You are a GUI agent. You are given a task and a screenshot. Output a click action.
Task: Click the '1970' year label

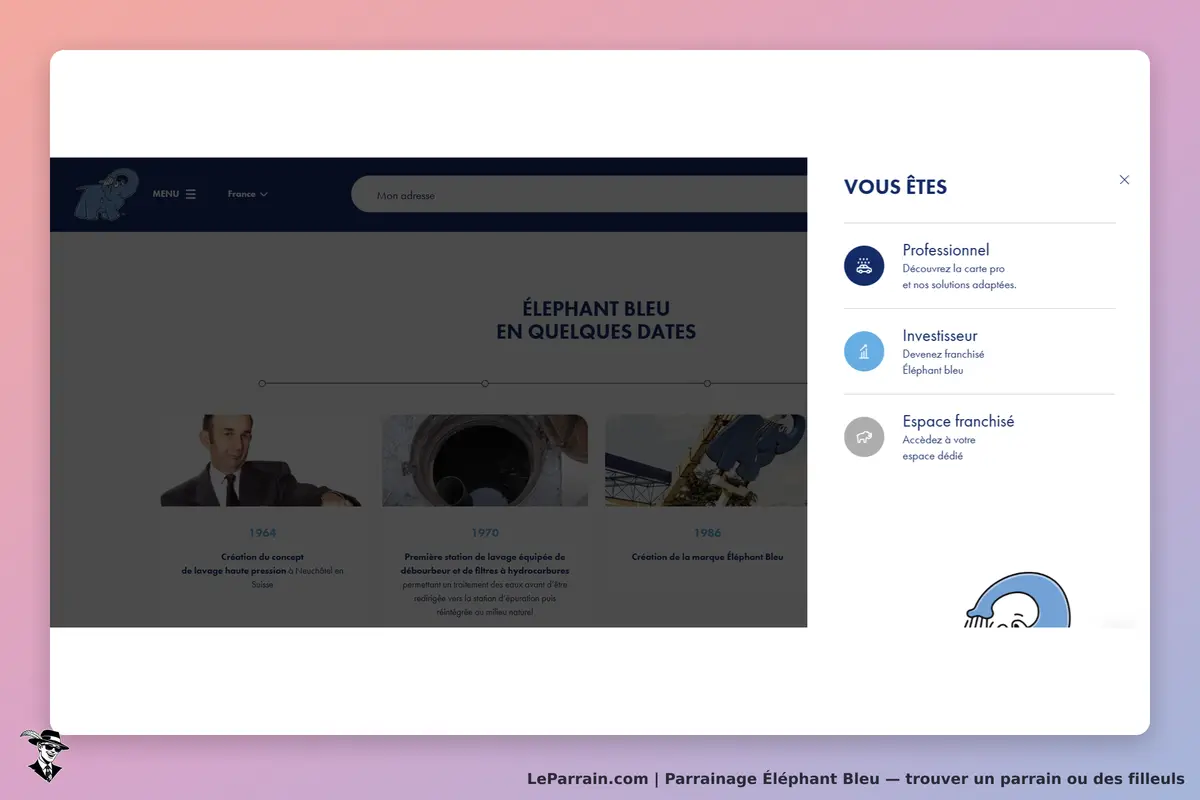coord(485,533)
